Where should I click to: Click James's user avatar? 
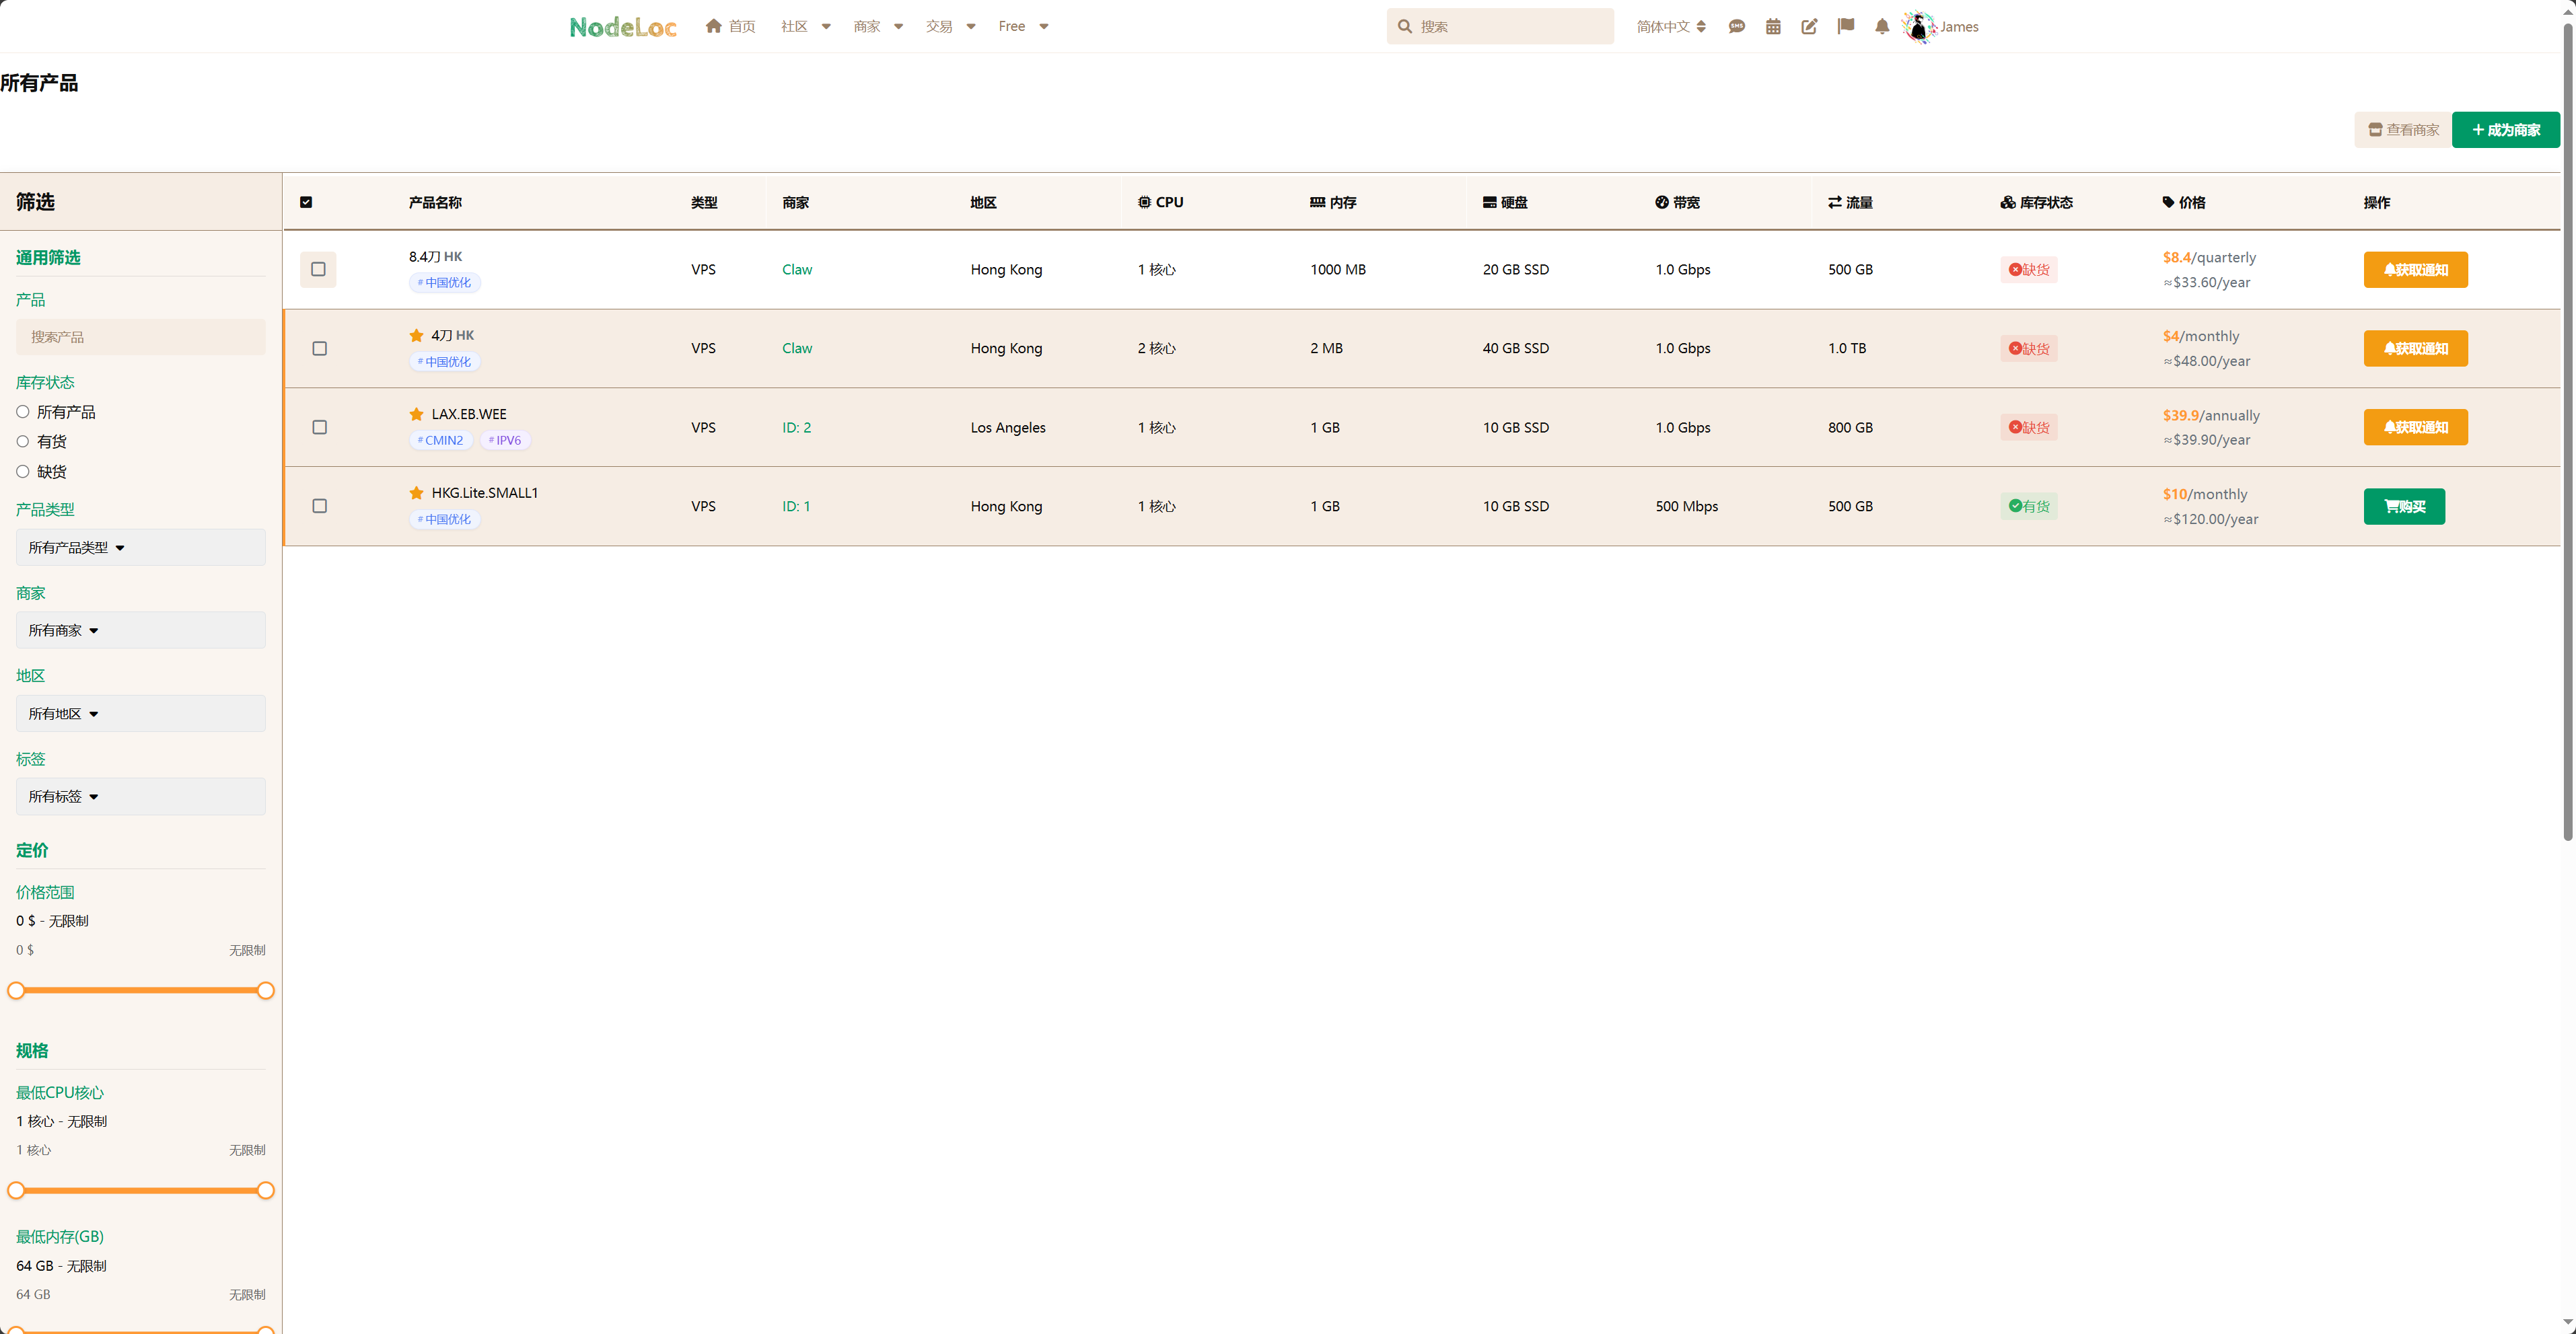point(1918,27)
